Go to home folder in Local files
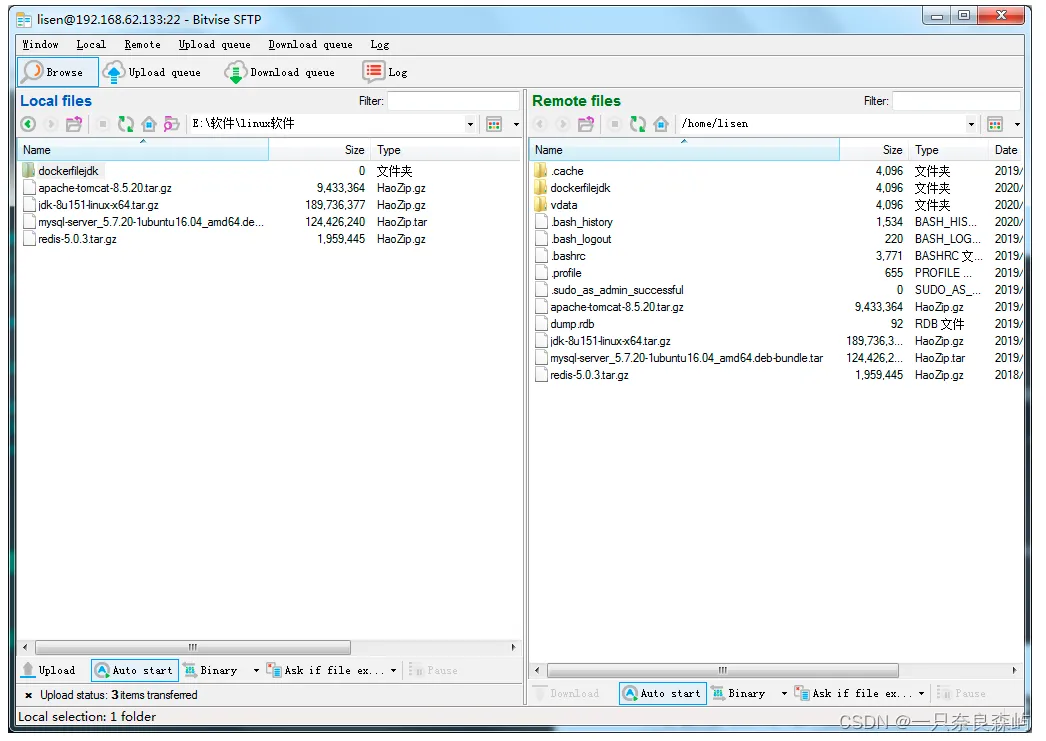This screenshot has height=741, width=1046. pos(149,124)
